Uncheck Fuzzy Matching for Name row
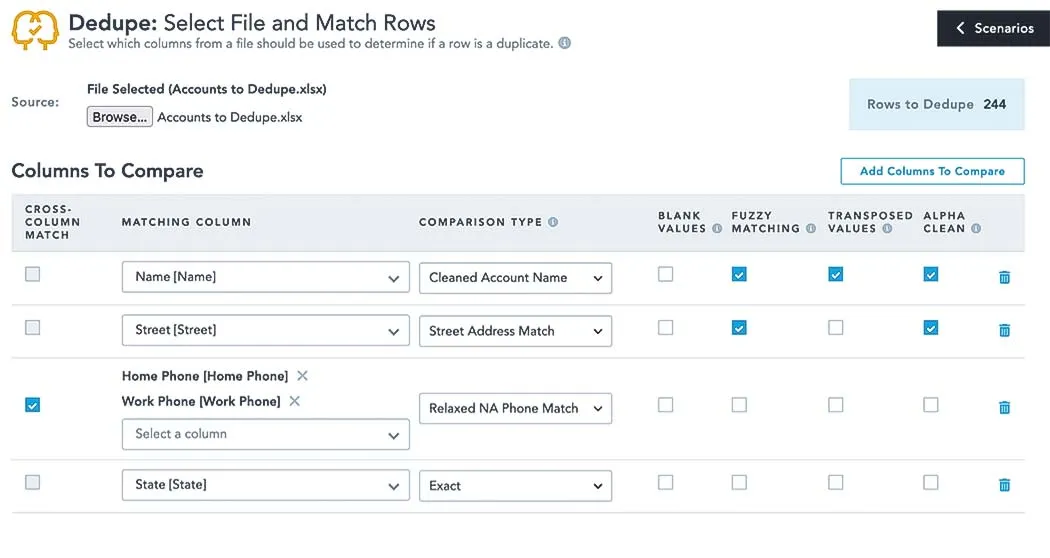 739,274
